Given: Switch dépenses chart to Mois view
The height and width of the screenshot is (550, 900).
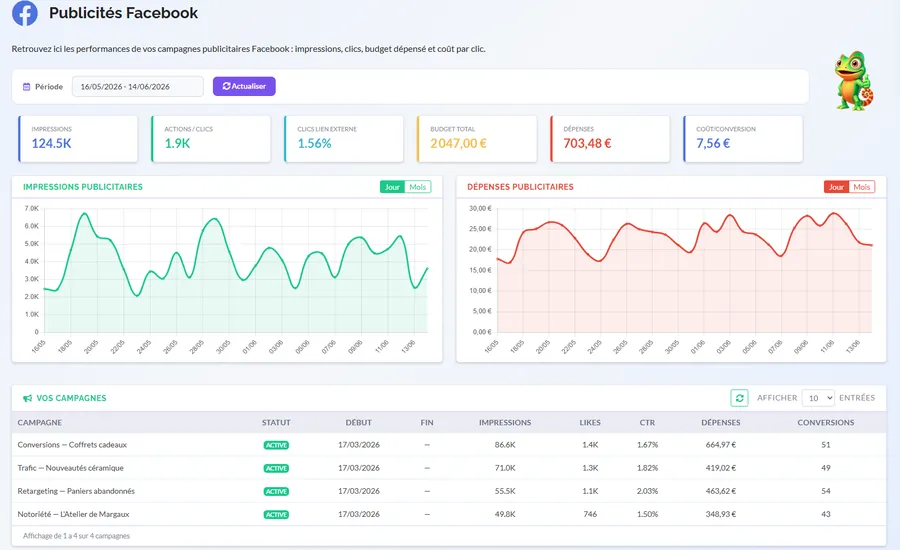Looking at the screenshot, I should (x=862, y=187).
